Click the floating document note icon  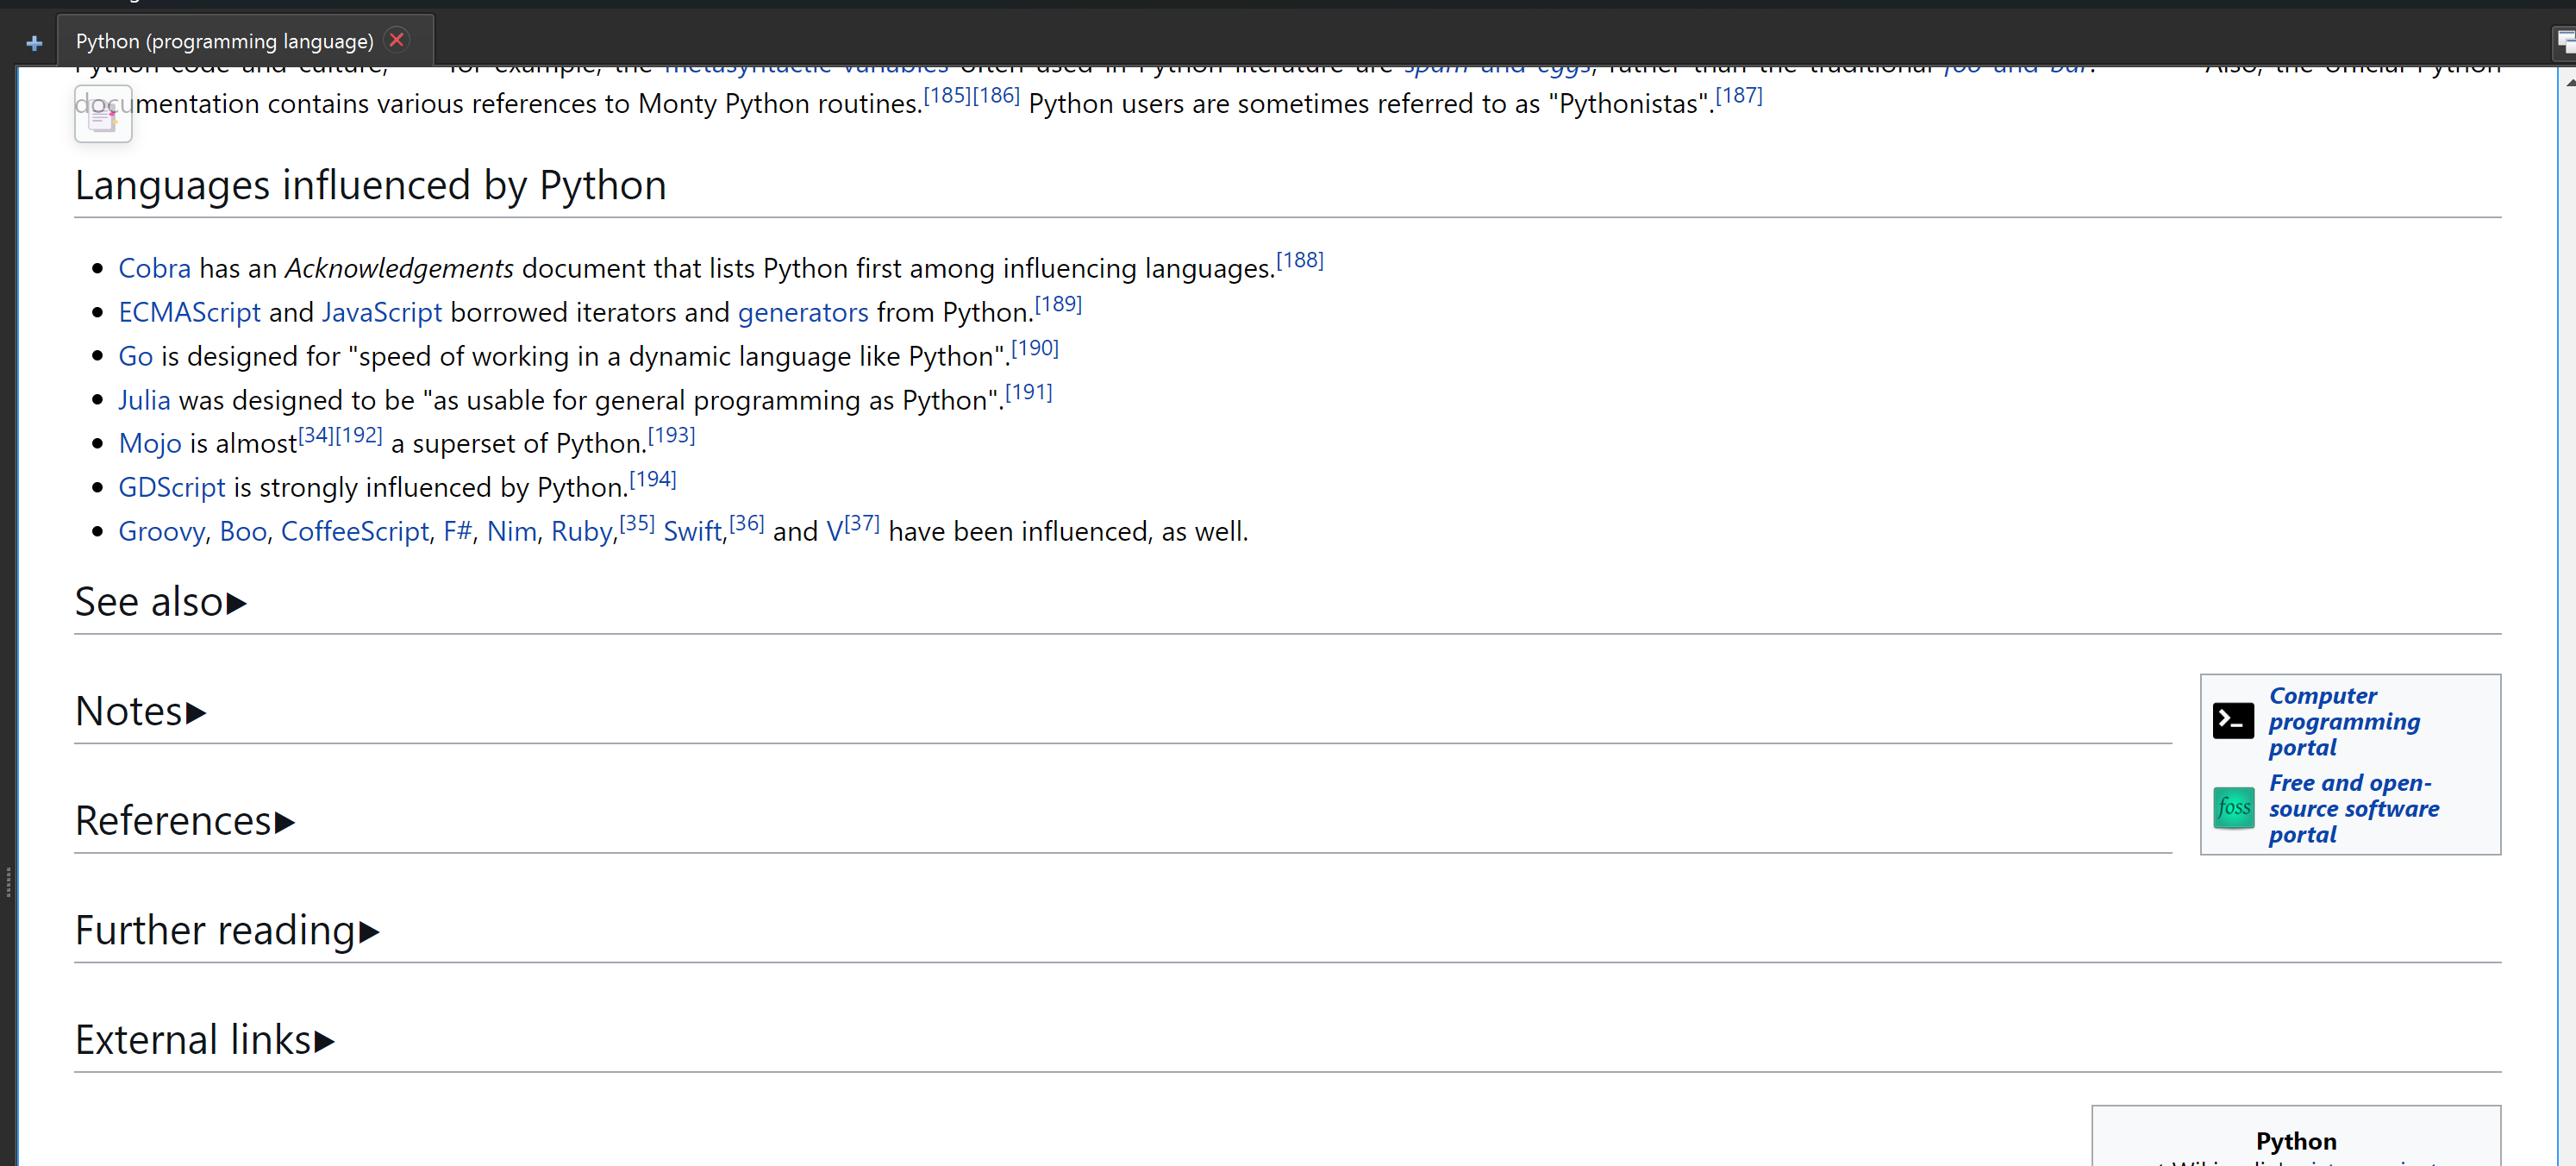click(x=103, y=115)
